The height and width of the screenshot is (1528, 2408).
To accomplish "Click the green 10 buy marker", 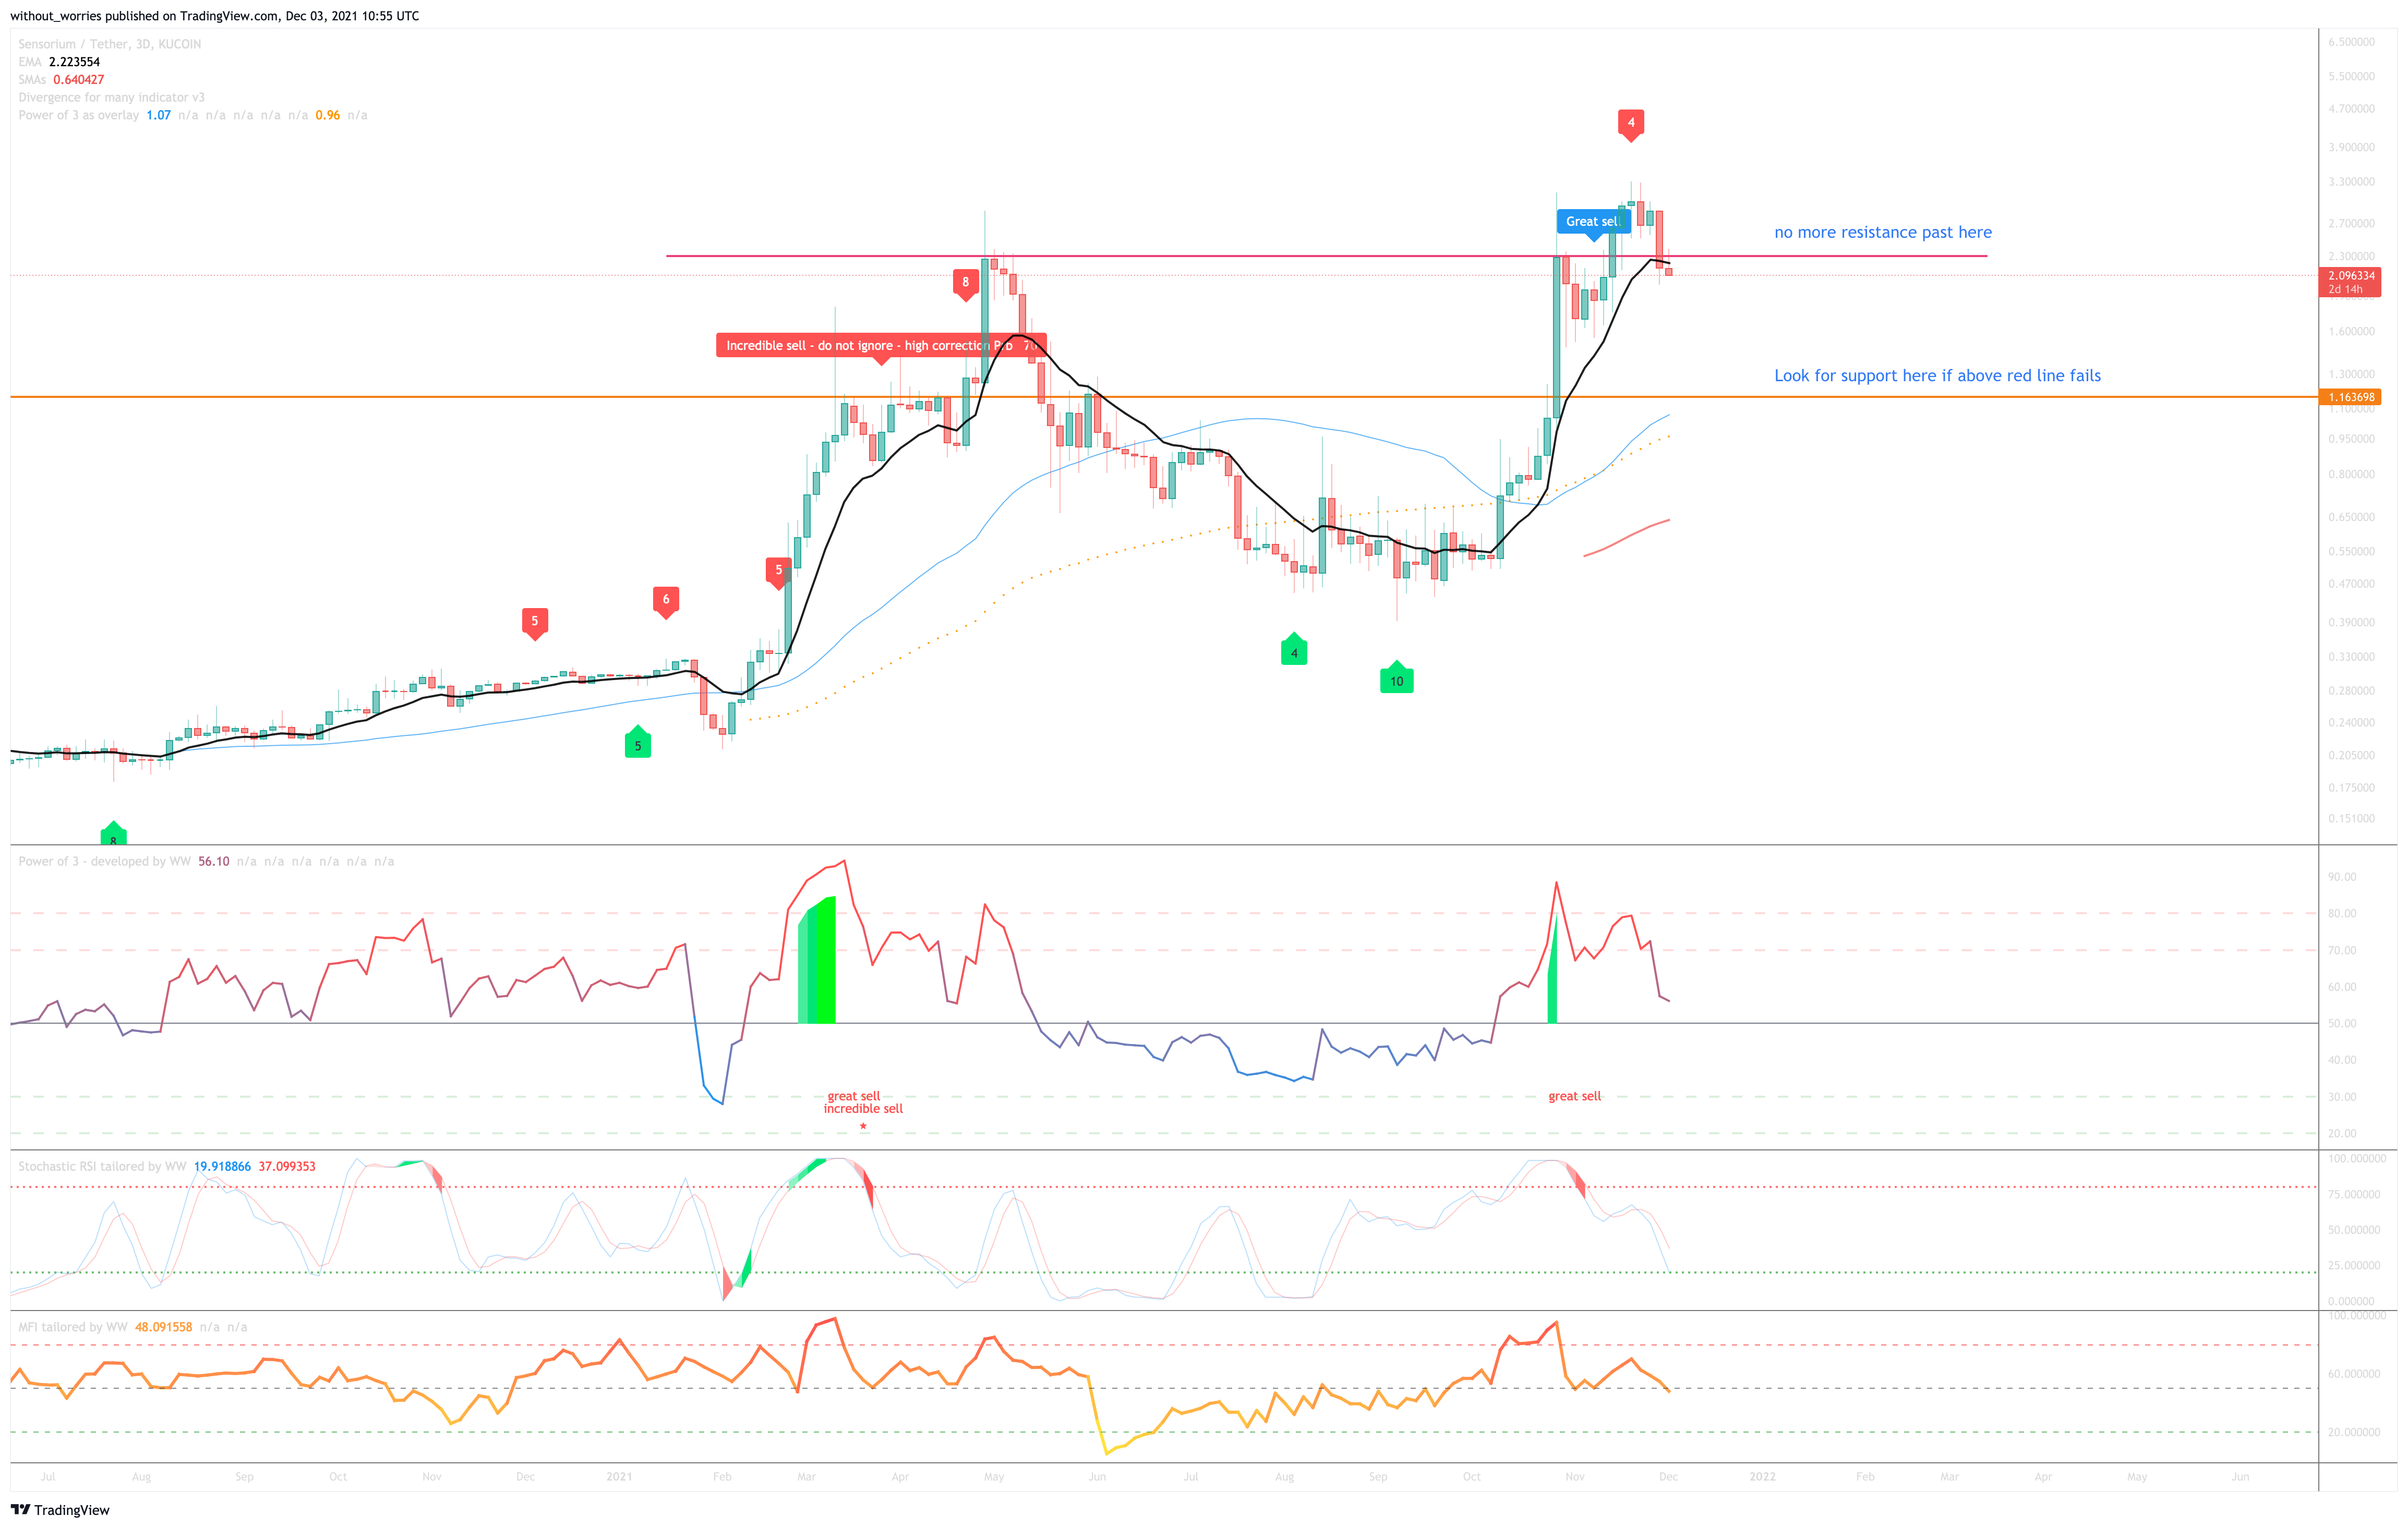I will coord(1397,678).
